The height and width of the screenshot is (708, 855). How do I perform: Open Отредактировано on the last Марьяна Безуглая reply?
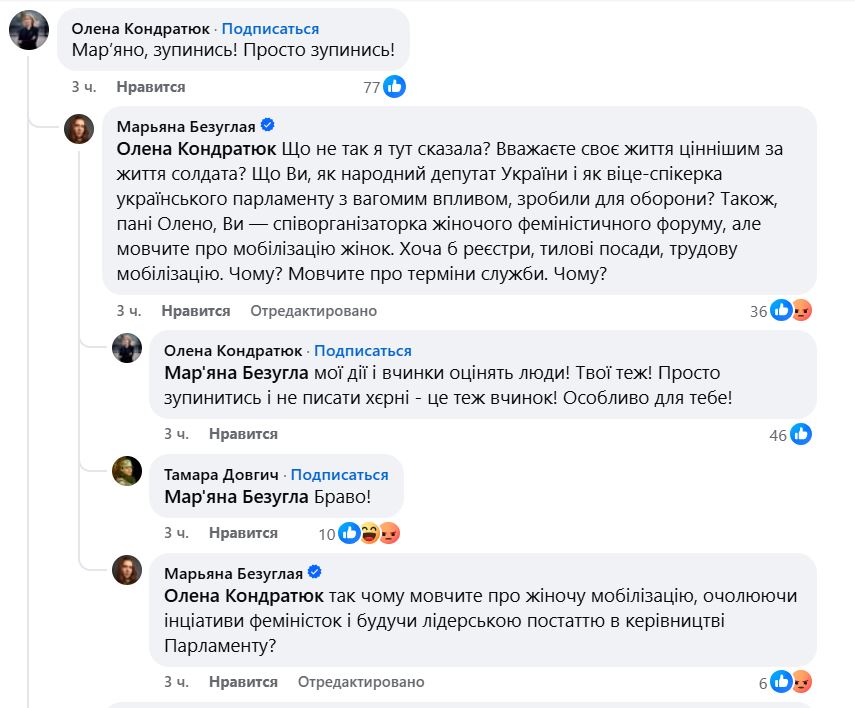pos(361,682)
